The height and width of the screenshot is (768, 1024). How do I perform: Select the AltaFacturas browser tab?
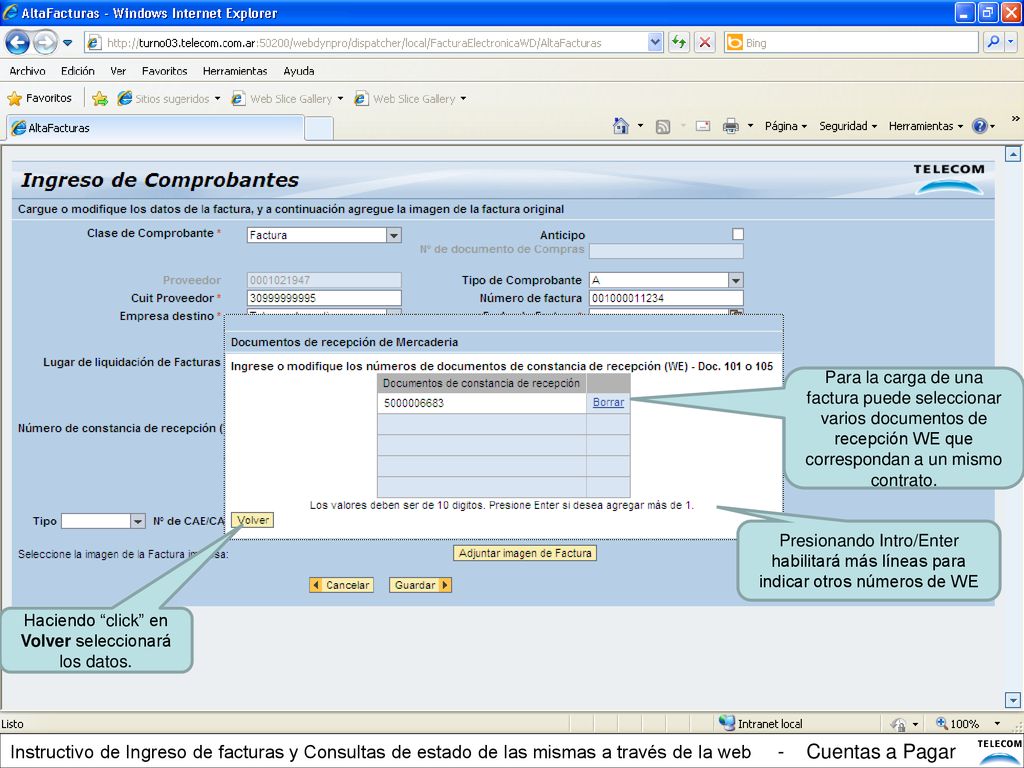[x=155, y=128]
